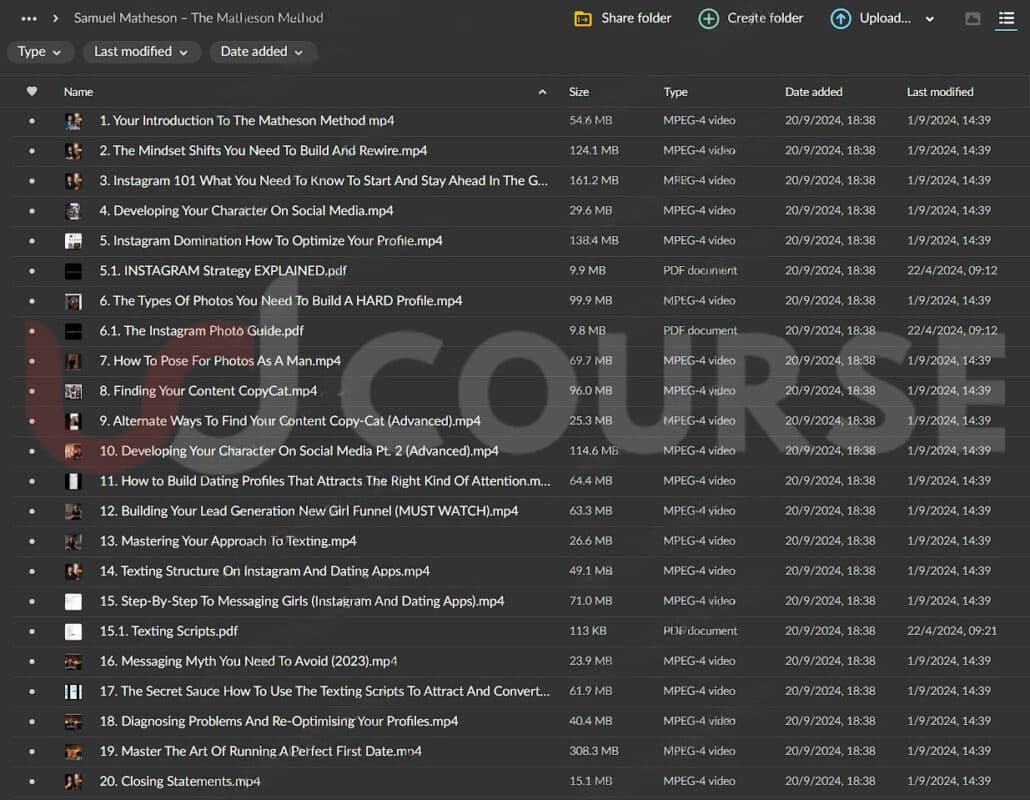Image resolution: width=1030 pixels, height=800 pixels.
Task: Click the document icon beside The Instagram Photo Guide.pdf
Action: click(73, 330)
